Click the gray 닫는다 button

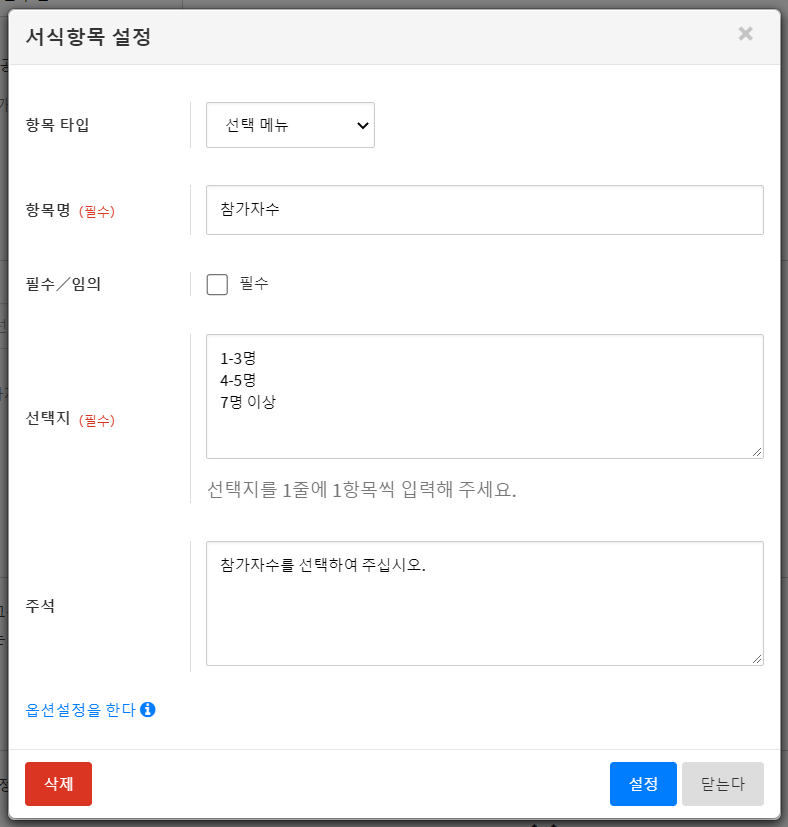click(722, 784)
